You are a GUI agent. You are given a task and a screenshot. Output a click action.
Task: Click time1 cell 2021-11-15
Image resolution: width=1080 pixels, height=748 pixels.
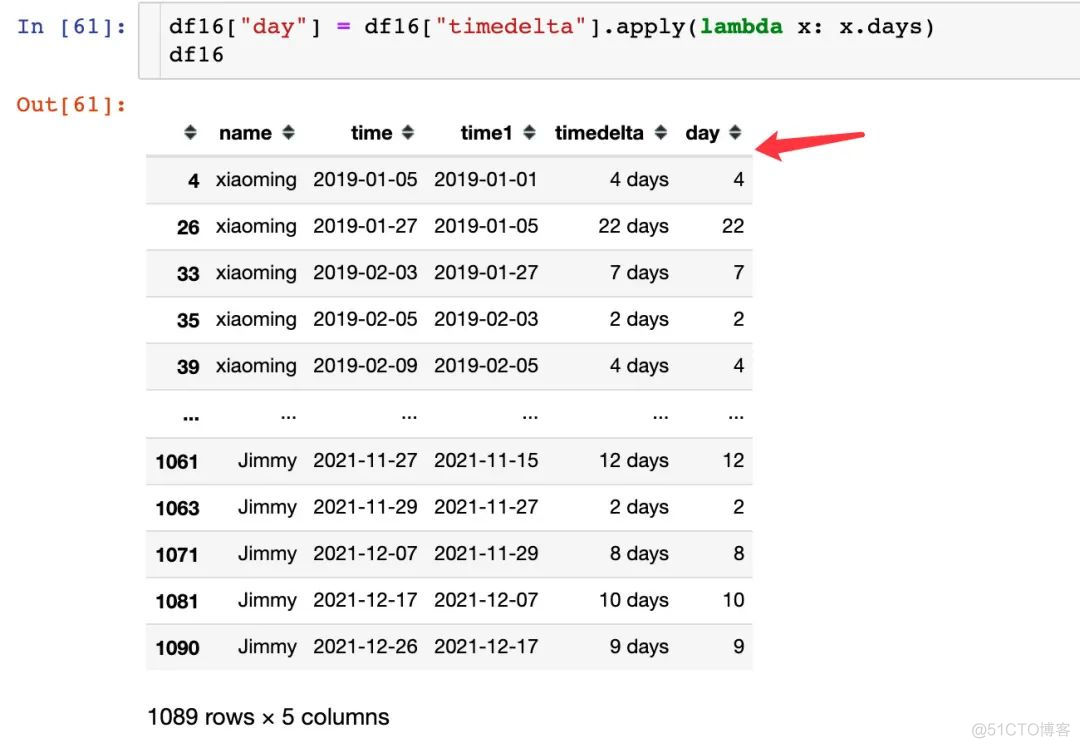click(486, 460)
